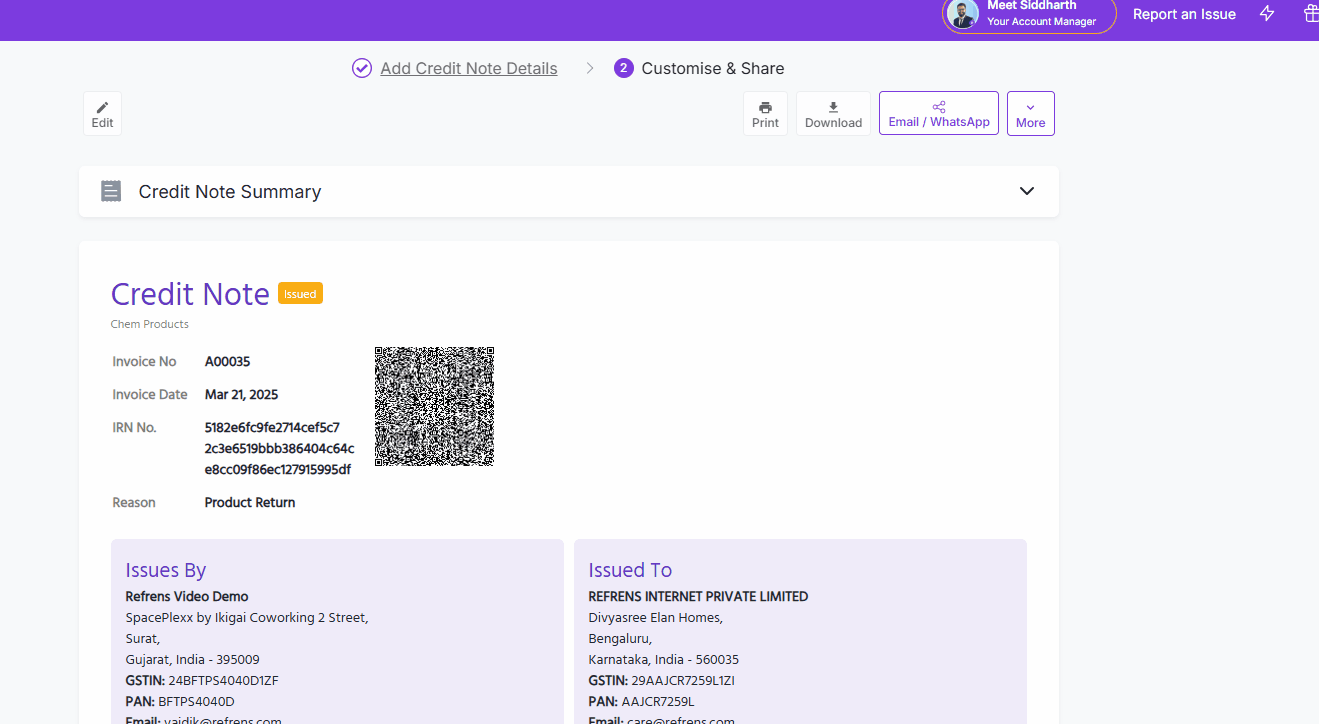Click the lightning bolt icon
Viewport: 1319px width, 724px height.
click(1267, 14)
